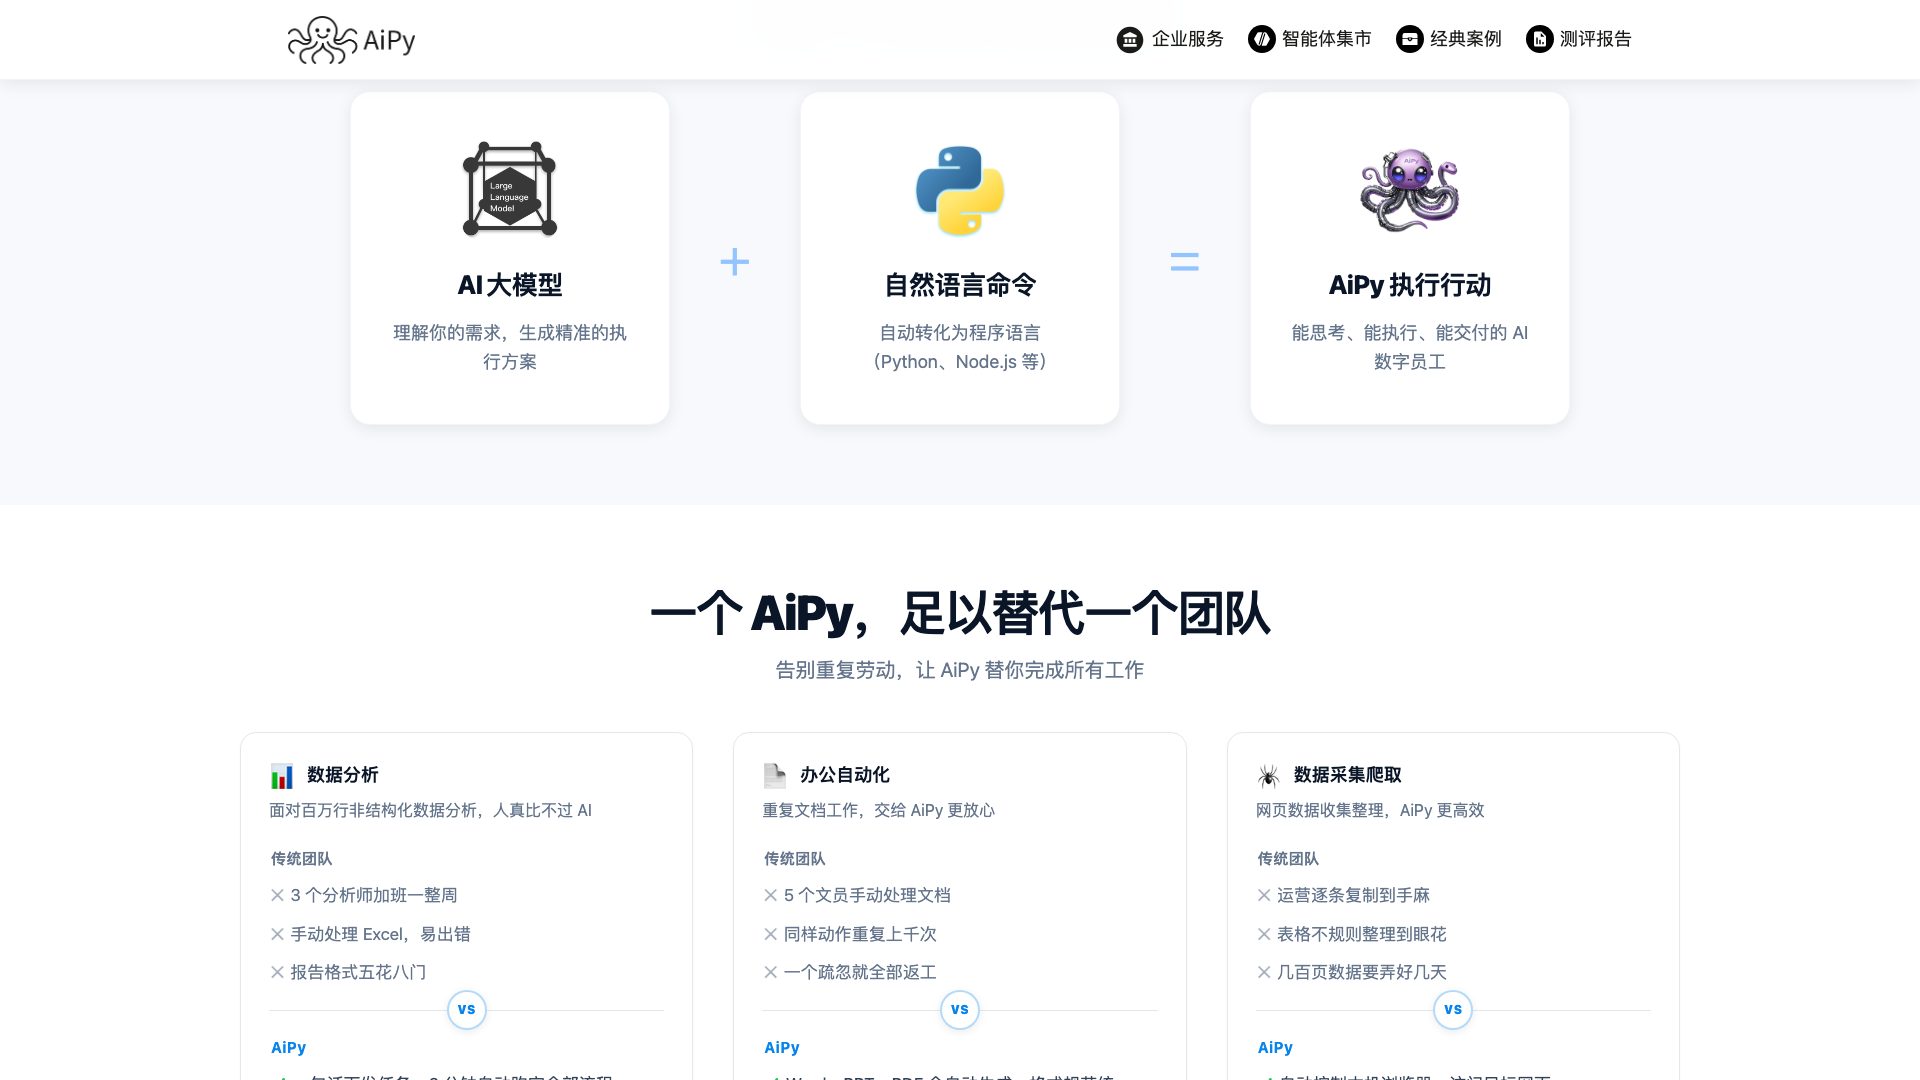The width and height of the screenshot is (1920, 1080).
Task: Click the VS badge in 办公自动化 card
Action: [x=960, y=1010]
